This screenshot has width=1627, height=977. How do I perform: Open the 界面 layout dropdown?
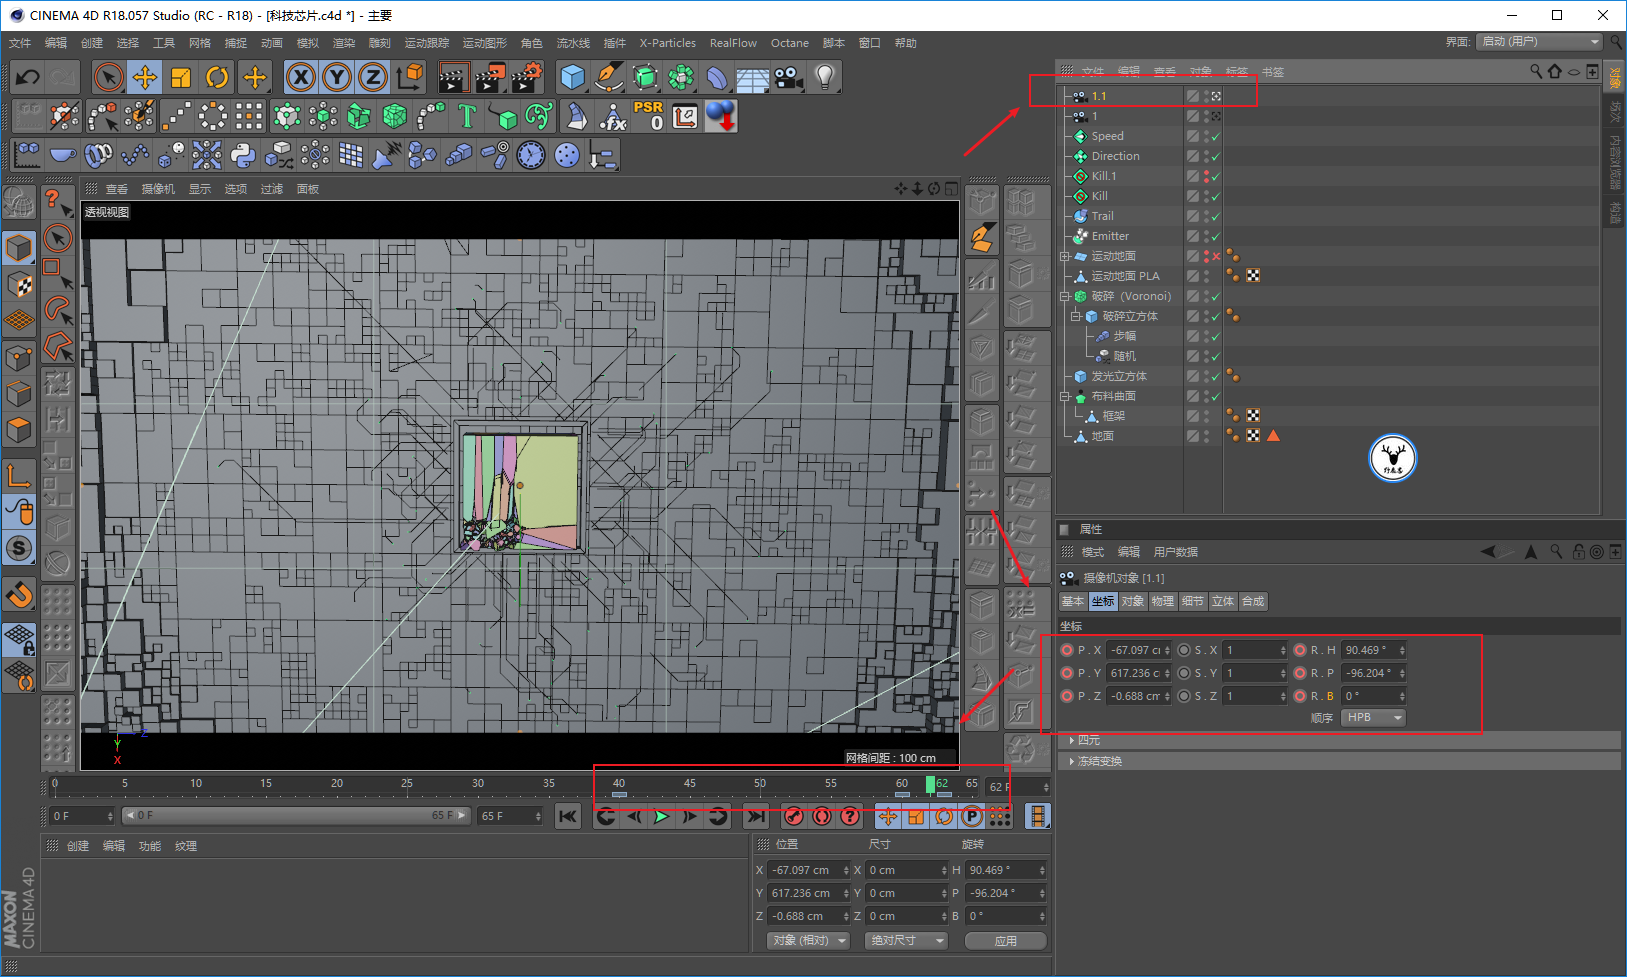point(1540,42)
